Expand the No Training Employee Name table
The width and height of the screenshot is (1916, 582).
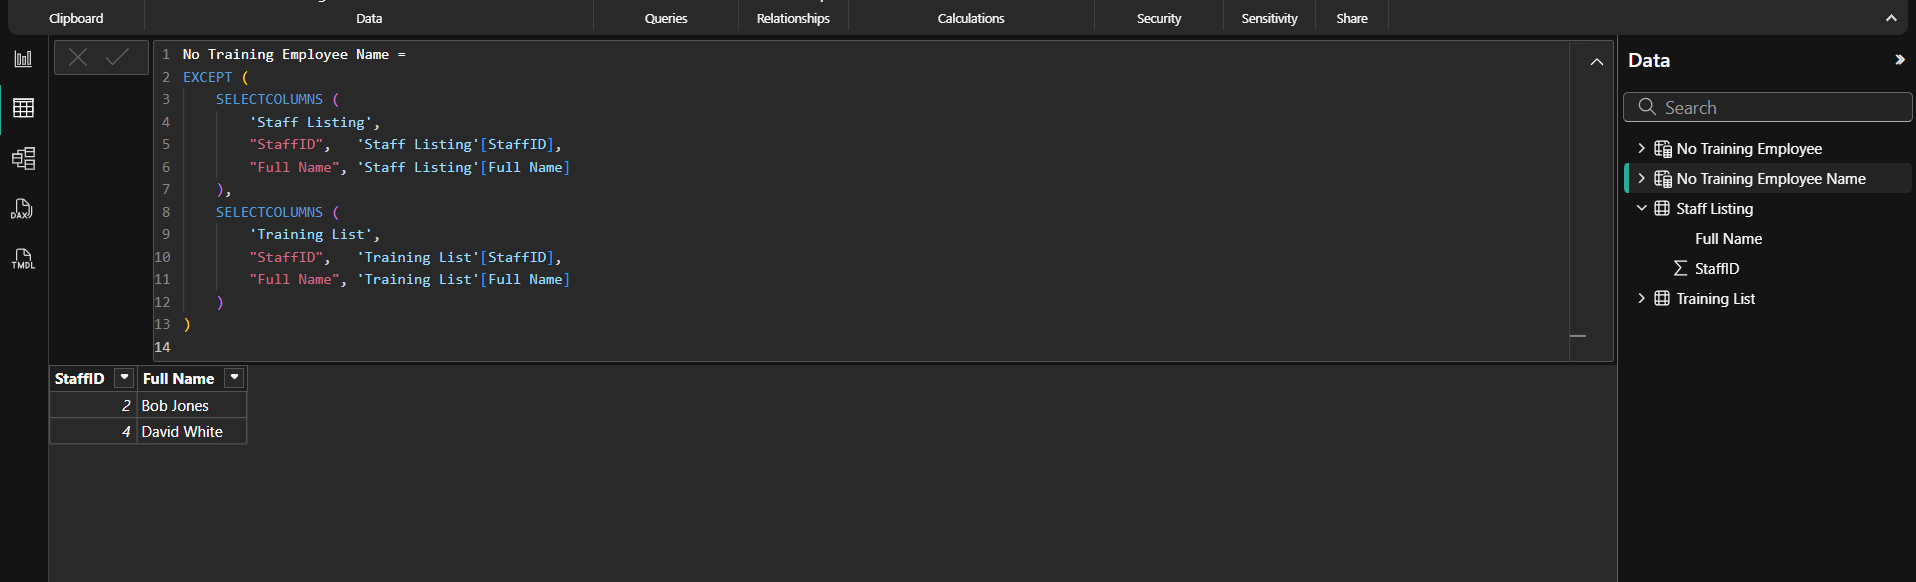(1641, 178)
